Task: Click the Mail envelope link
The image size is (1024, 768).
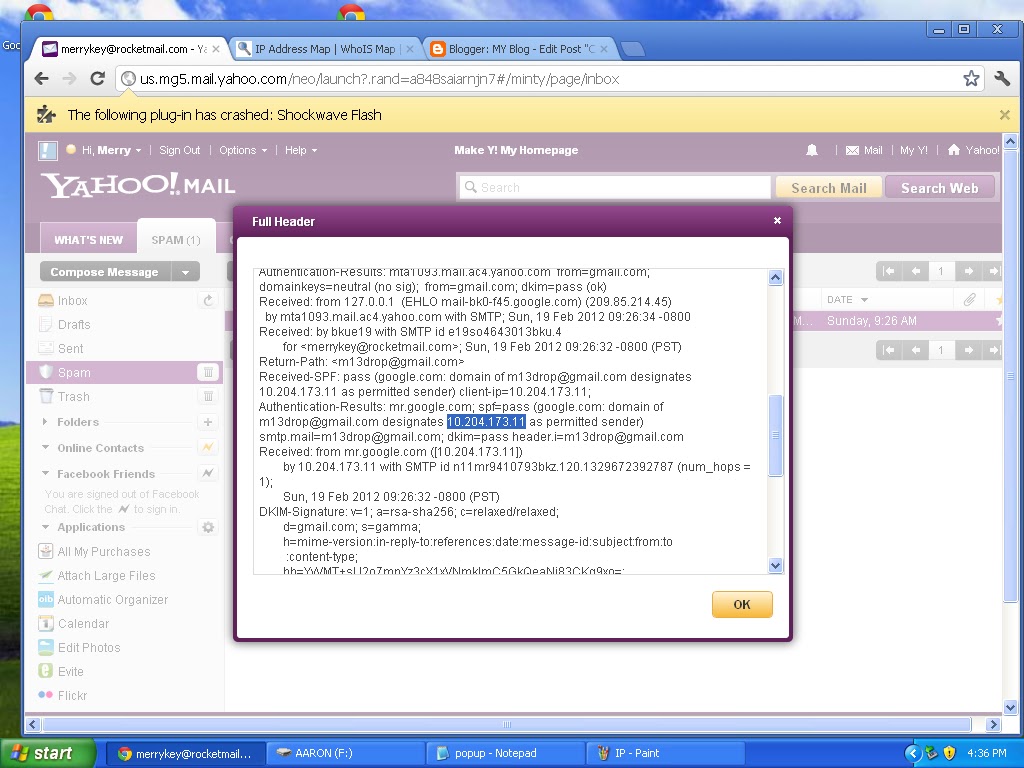Action: (x=864, y=150)
